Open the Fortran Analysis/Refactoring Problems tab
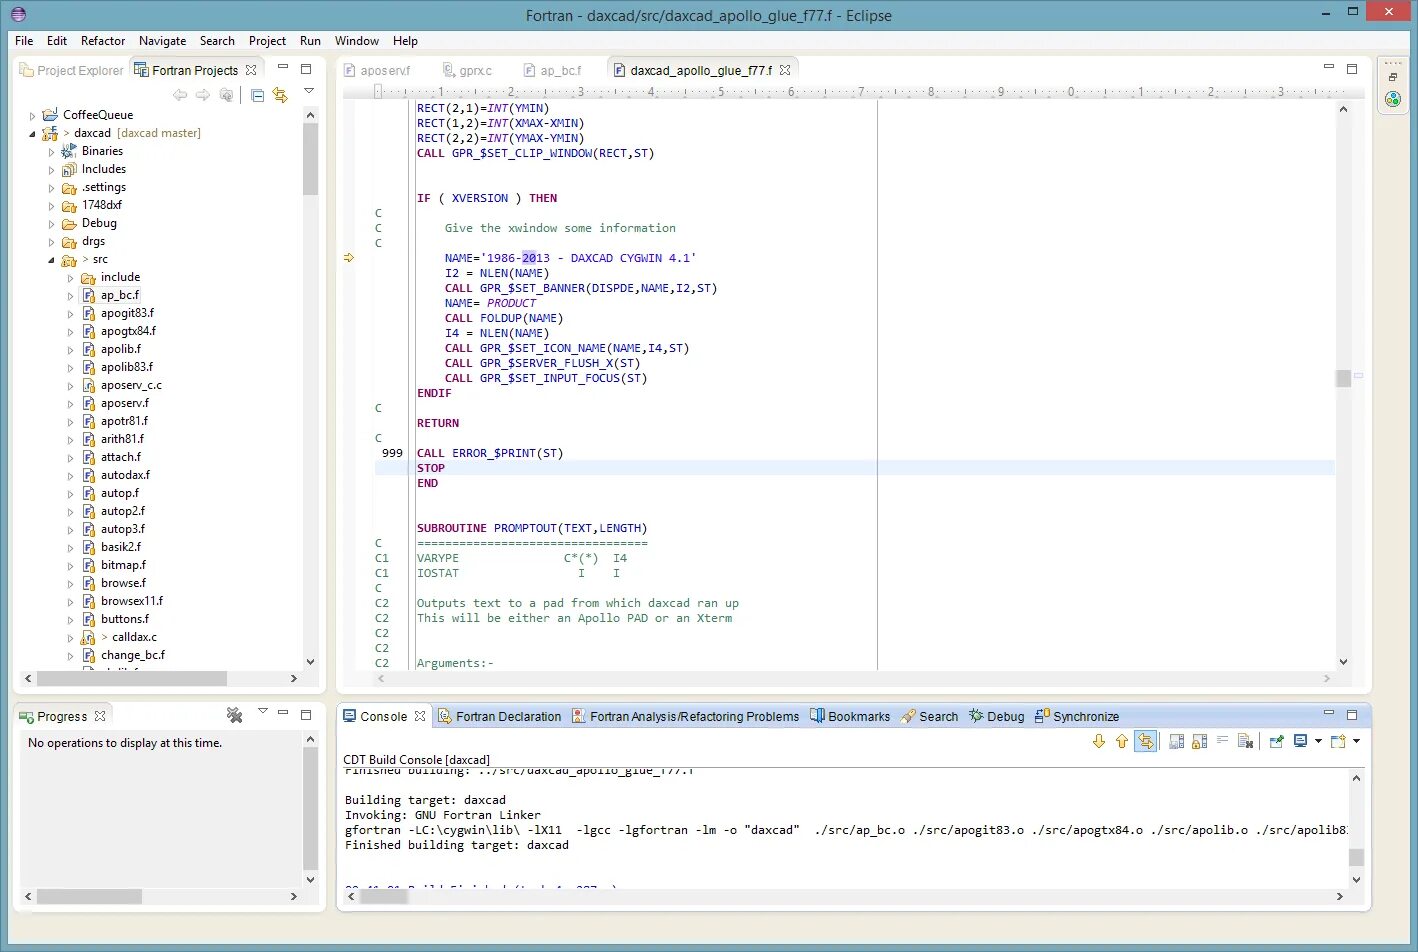The width and height of the screenshot is (1418, 952). tap(693, 717)
